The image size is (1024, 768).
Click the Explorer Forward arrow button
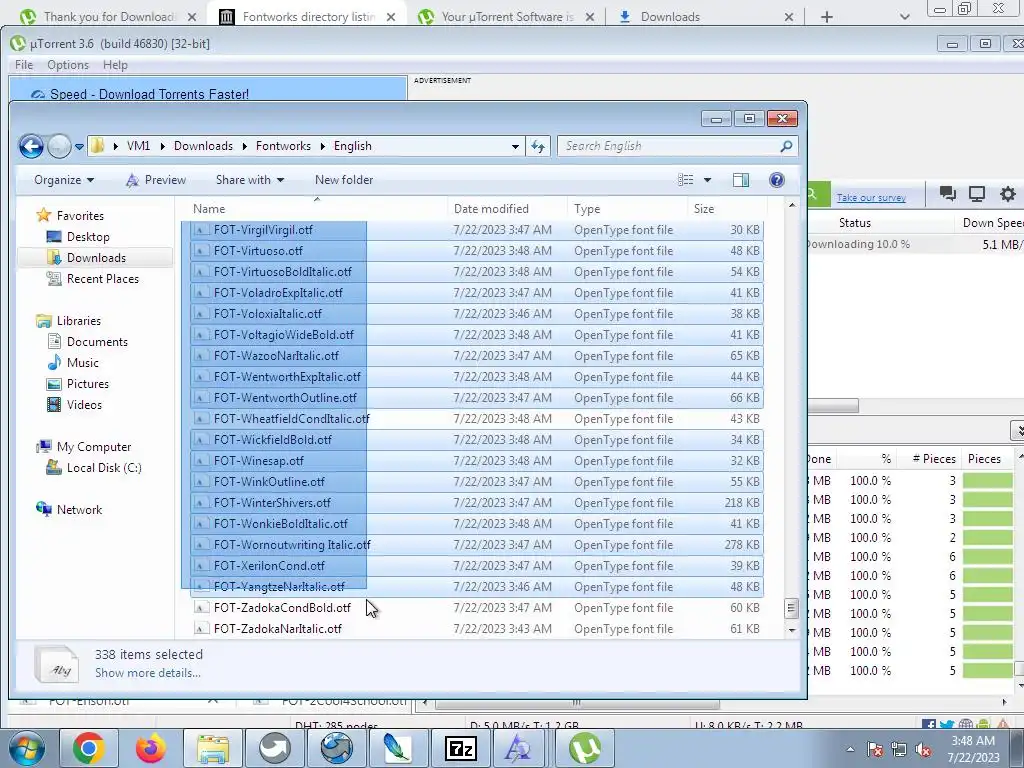(x=59, y=146)
